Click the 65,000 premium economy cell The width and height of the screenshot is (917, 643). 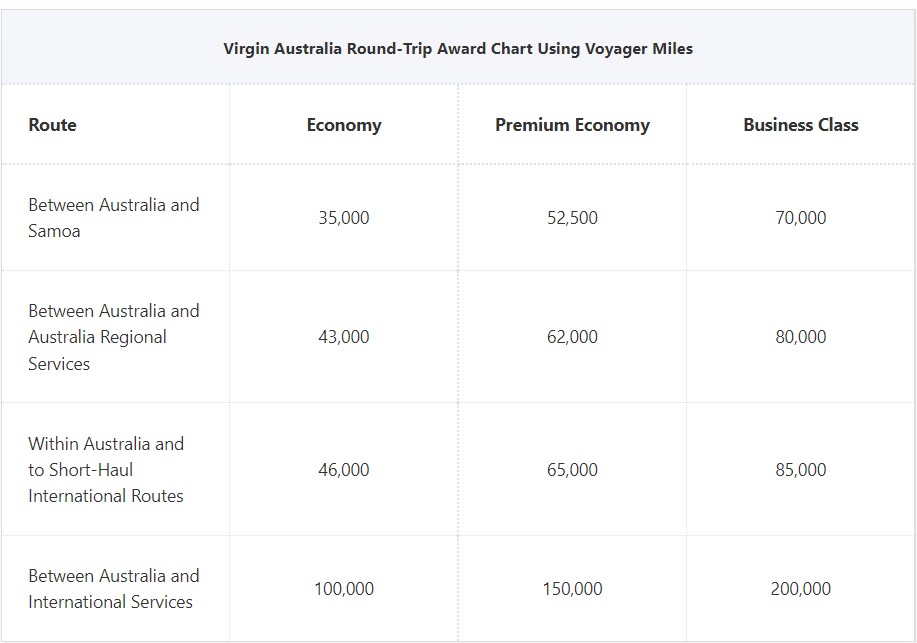[x=573, y=470]
